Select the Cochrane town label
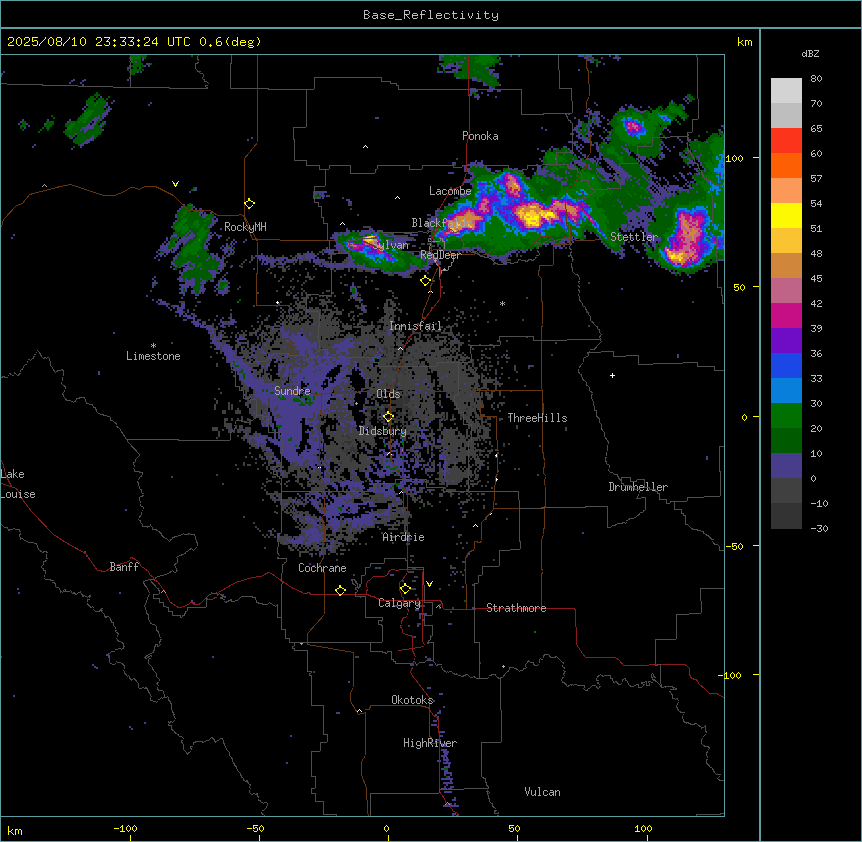 (322, 568)
